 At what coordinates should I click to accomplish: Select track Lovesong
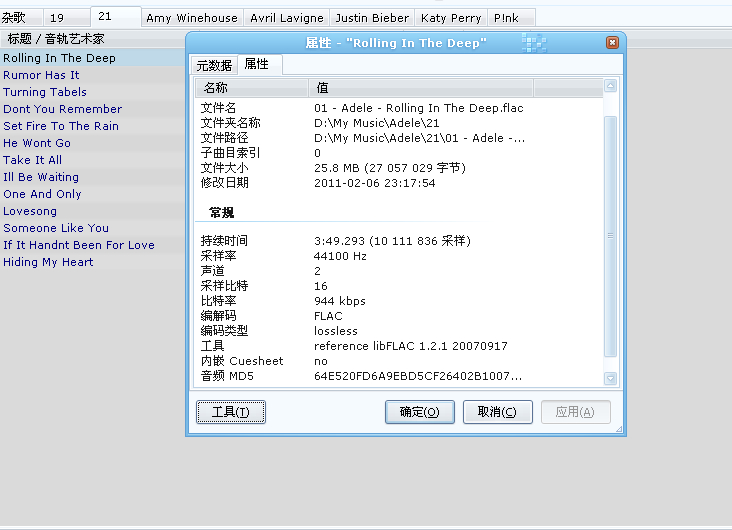92,211
